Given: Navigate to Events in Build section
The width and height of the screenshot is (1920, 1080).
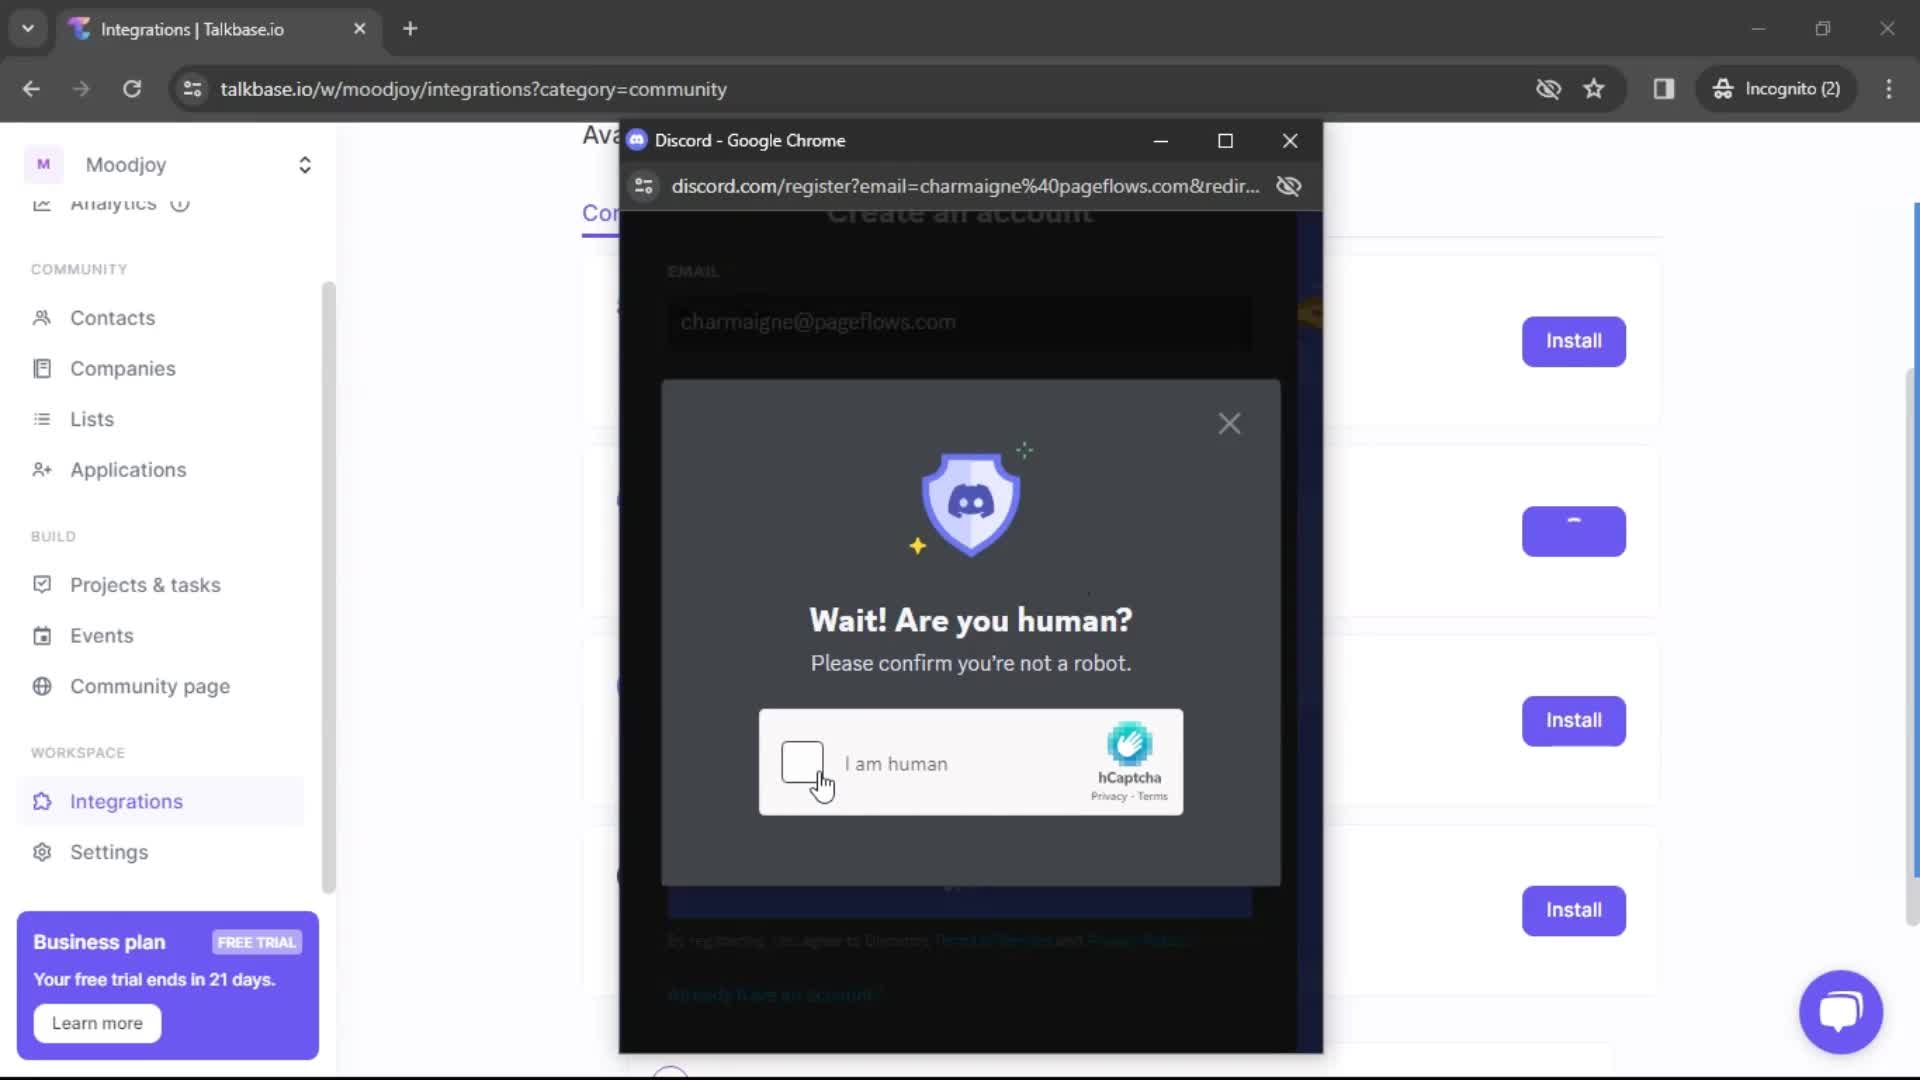Looking at the screenshot, I should [102, 636].
